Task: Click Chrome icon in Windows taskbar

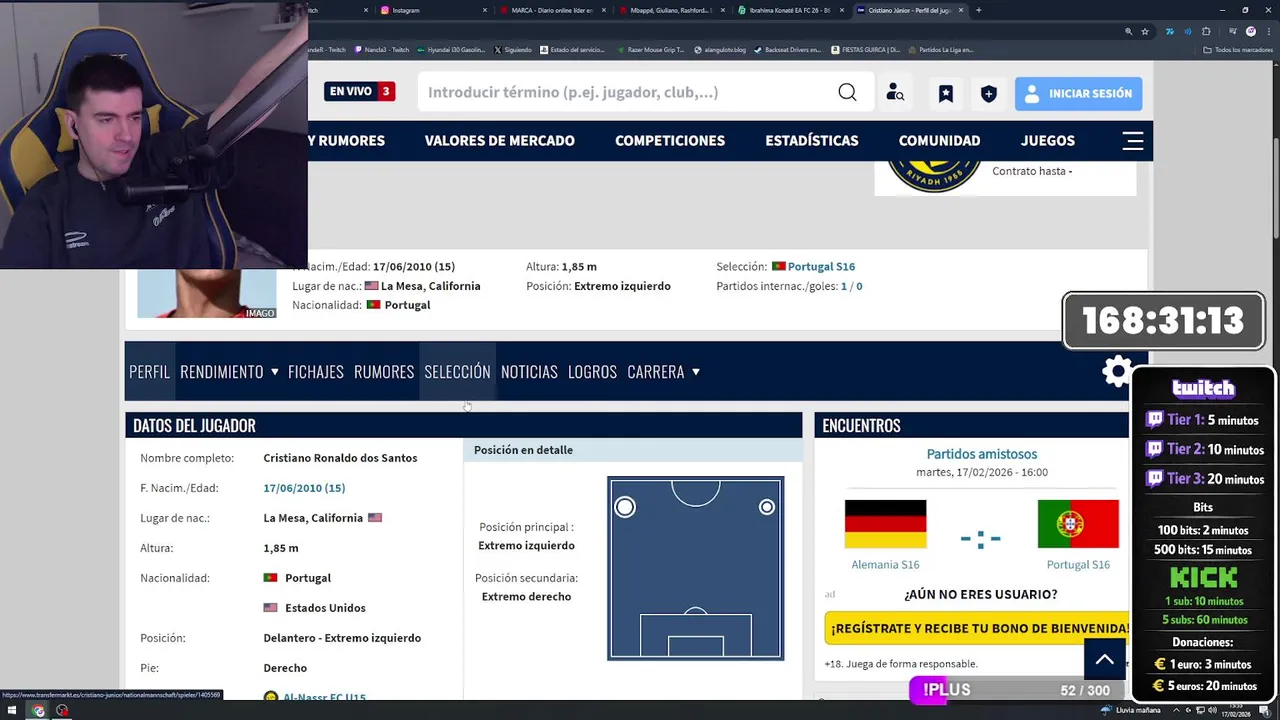Action: 38,711
